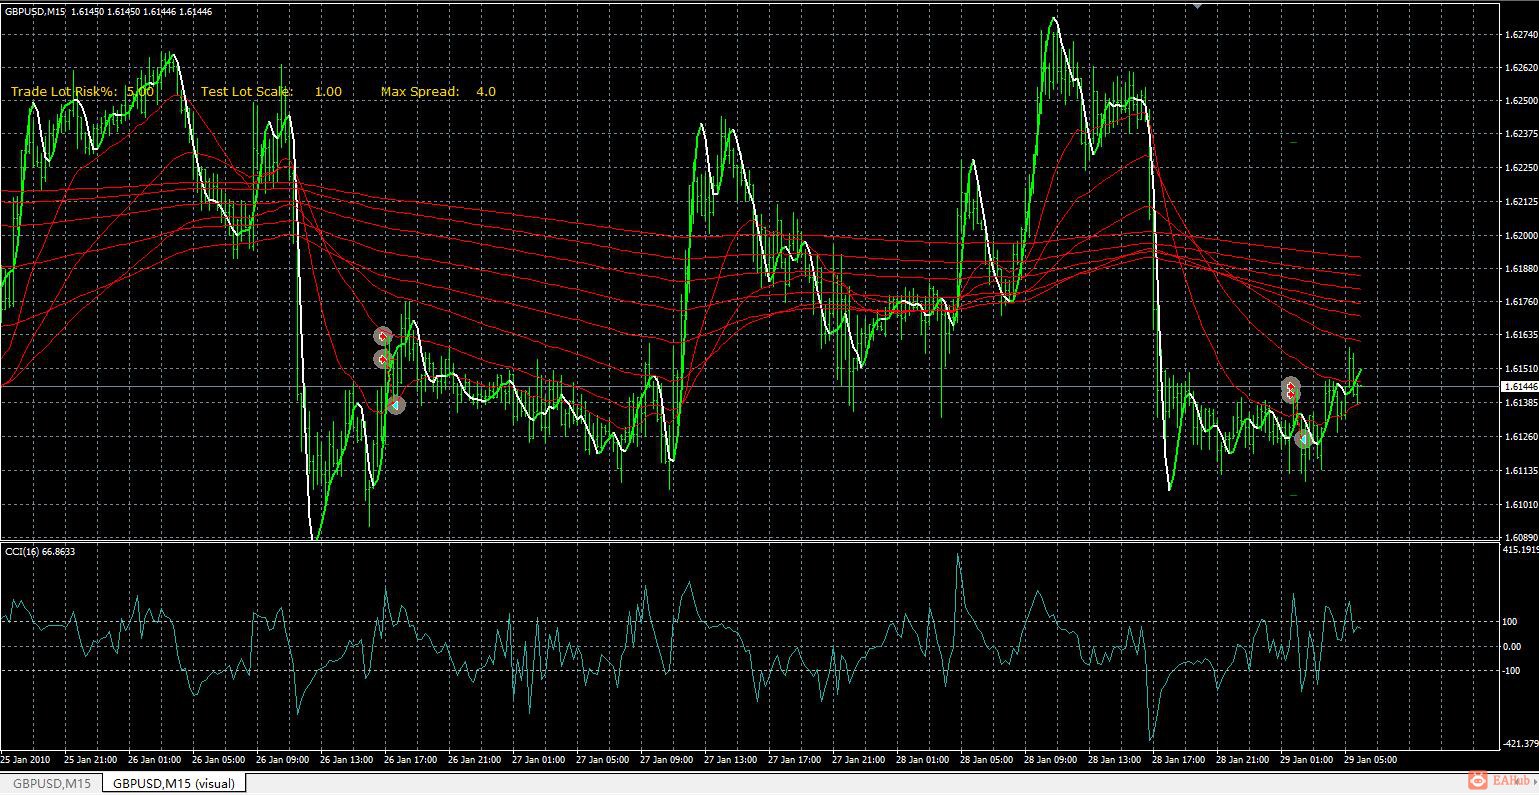This screenshot has height=795, width=1539.
Task: Select the upper red trade arrow near 29 Jan 01:00
Action: click(x=1291, y=384)
